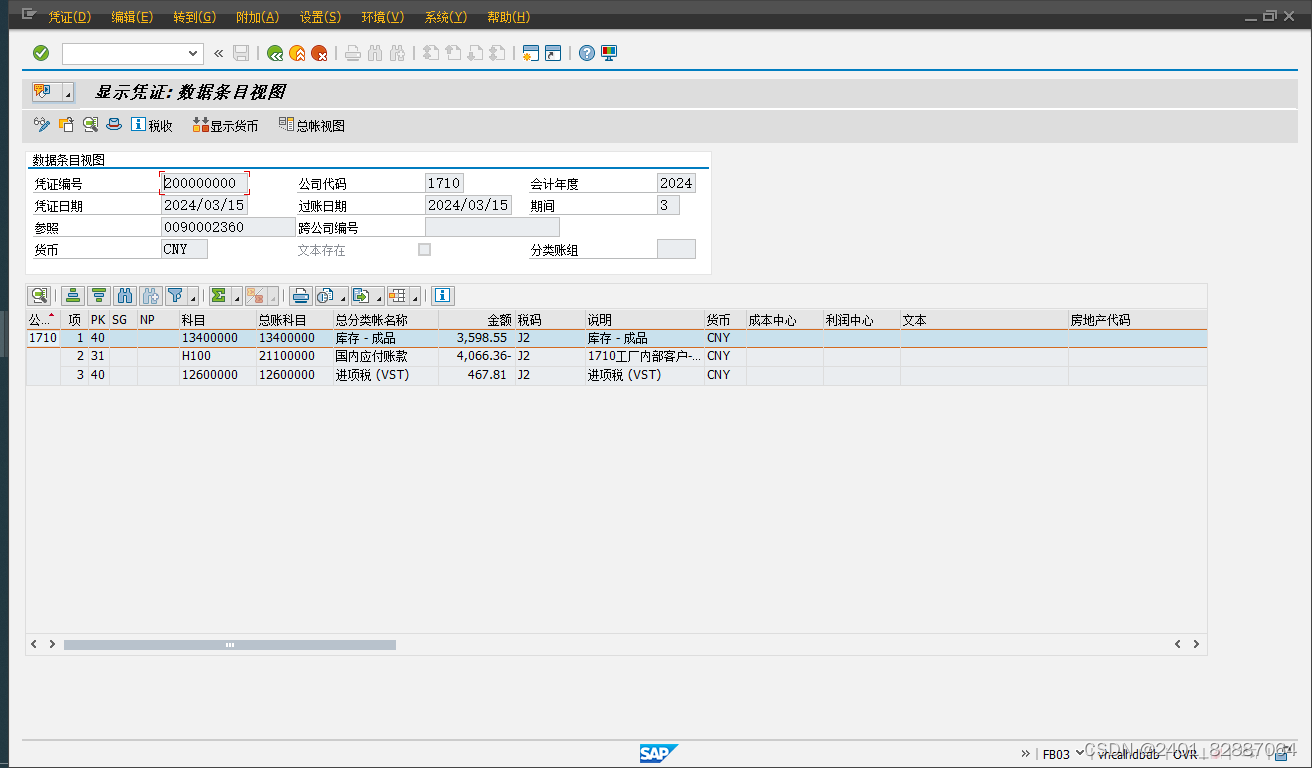Click the green Back arrow icon
This screenshot has width=1312, height=768.
point(275,53)
